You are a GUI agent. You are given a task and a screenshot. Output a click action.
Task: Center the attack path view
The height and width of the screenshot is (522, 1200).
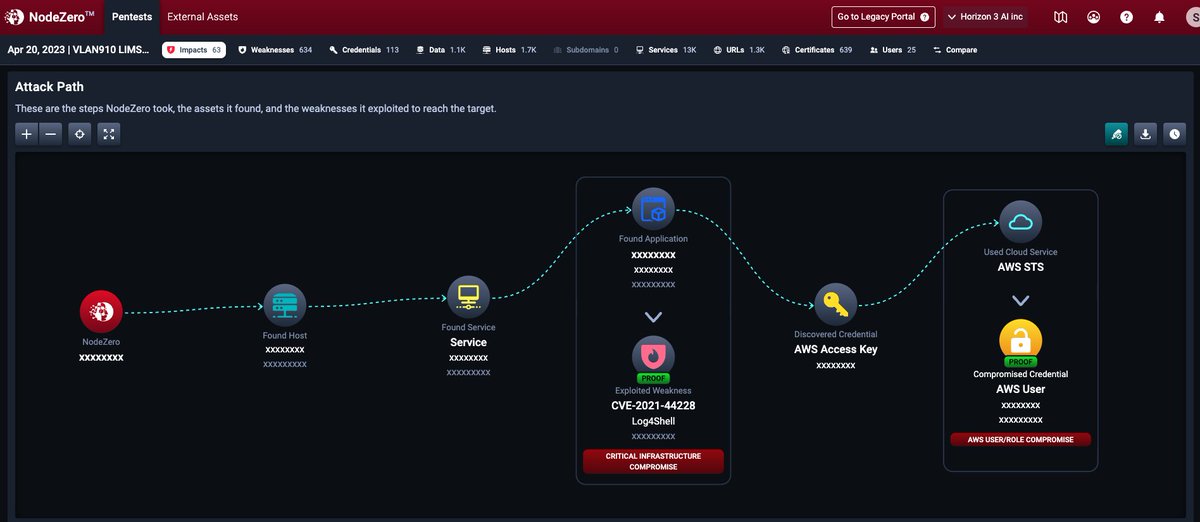pyautogui.click(x=80, y=134)
